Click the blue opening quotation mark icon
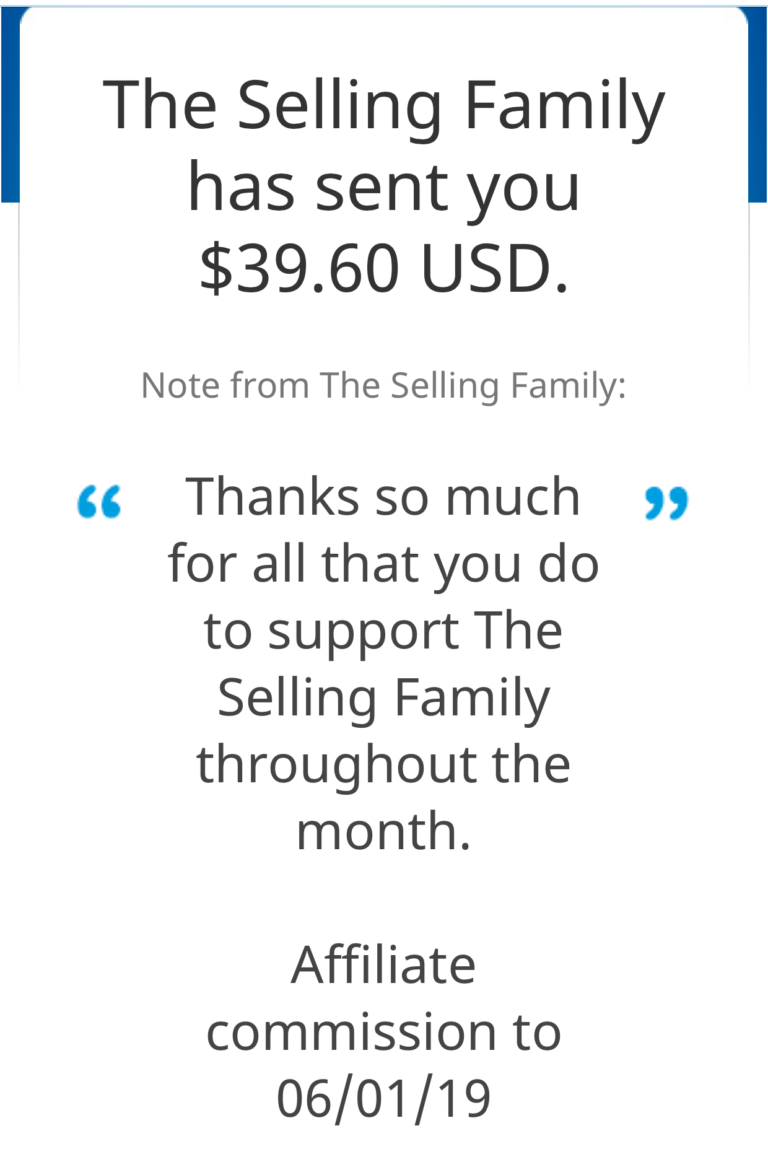Viewport: 768px width, 1162px height. pos(99,502)
